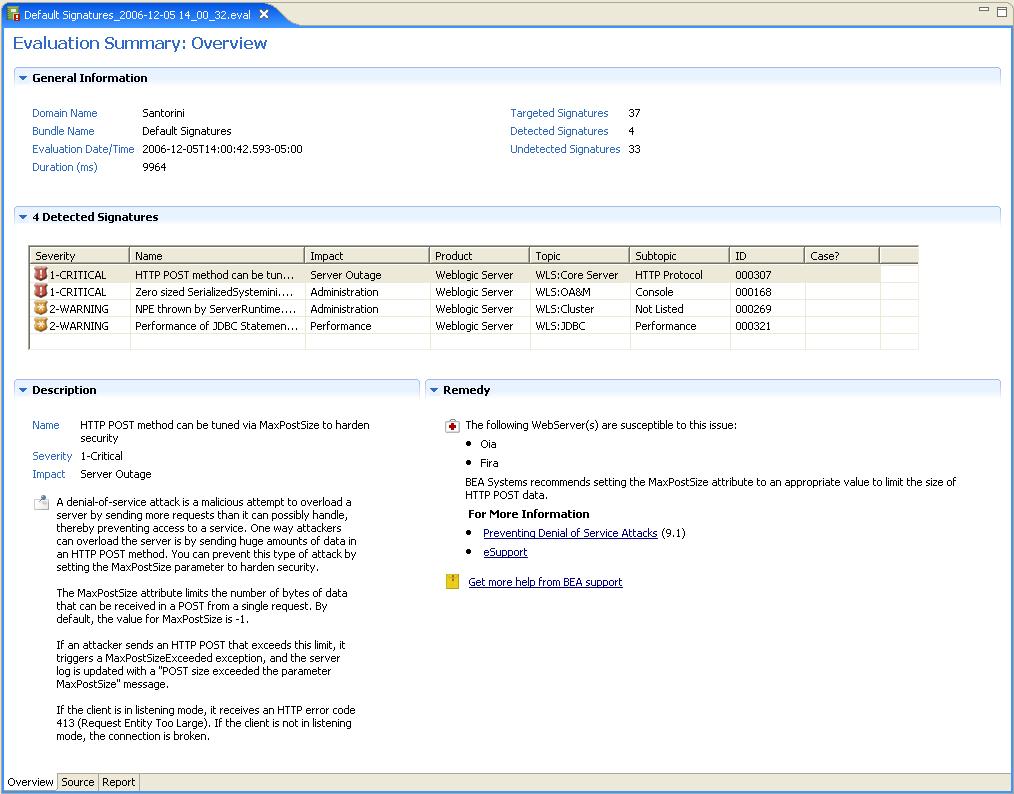Viewport: 1014px width, 794px height.
Task: Click the Domain Name label
Action: click(65, 113)
